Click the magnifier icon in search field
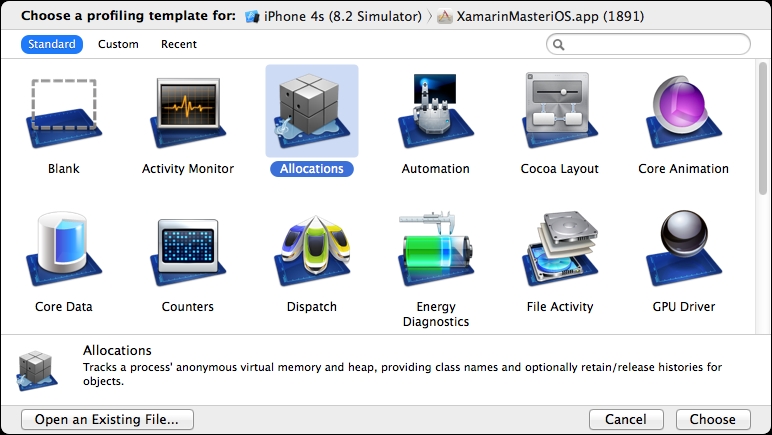The image size is (772, 435). pyautogui.click(x=558, y=45)
